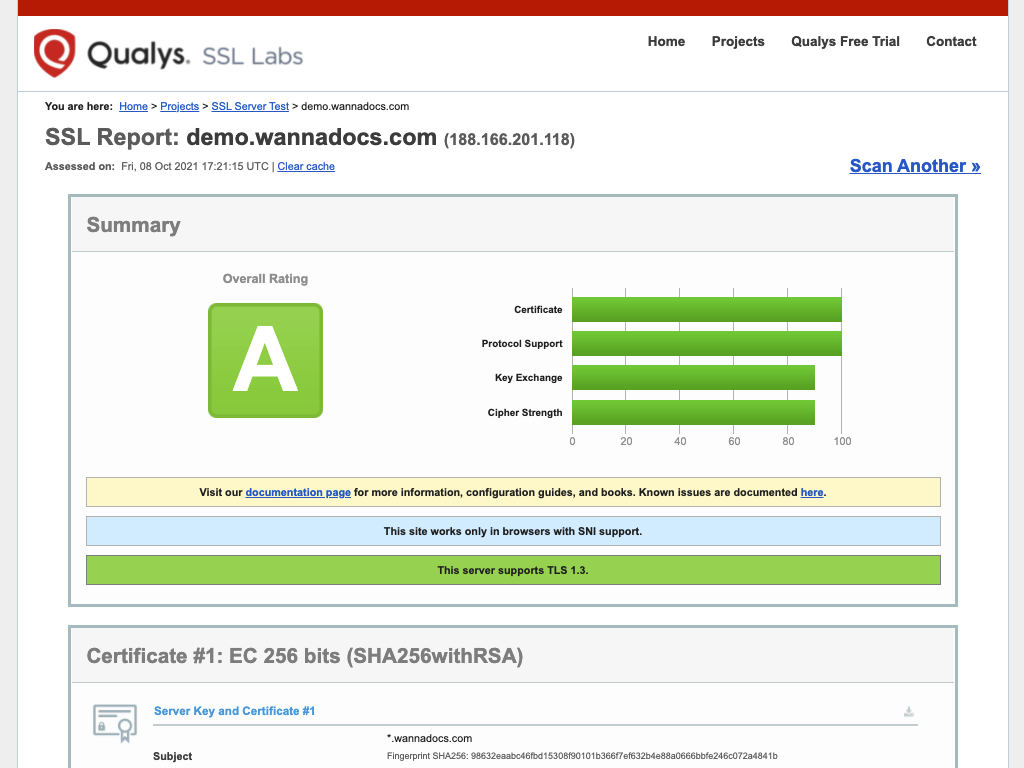
Task: Click the Qualys shield logo icon
Action: pyautogui.click(x=54, y=52)
